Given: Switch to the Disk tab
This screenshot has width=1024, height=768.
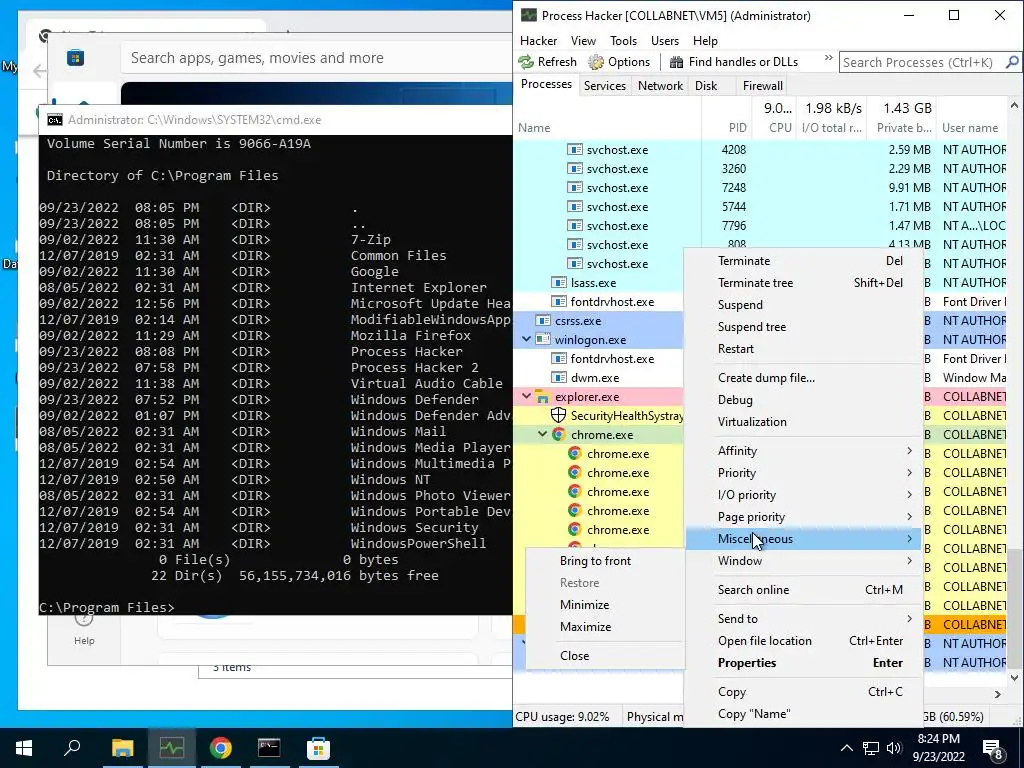Looking at the screenshot, I should point(706,86).
